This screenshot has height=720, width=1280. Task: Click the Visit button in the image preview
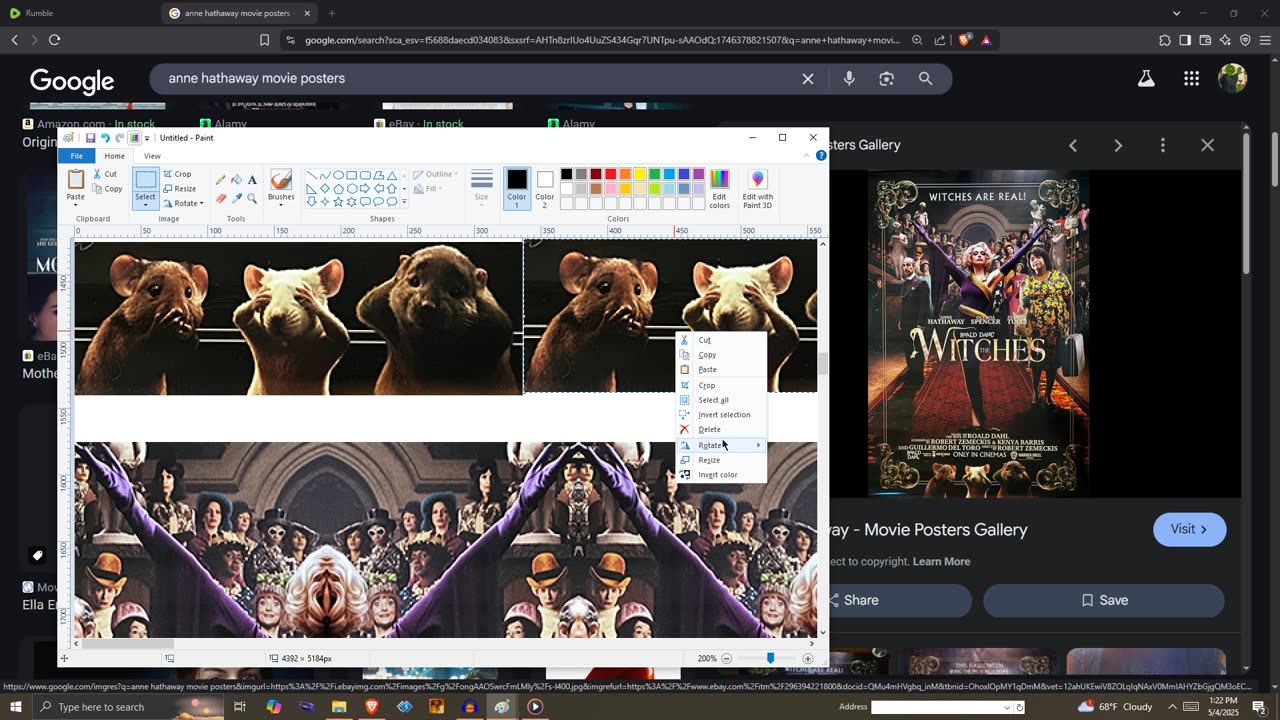pyautogui.click(x=1189, y=529)
